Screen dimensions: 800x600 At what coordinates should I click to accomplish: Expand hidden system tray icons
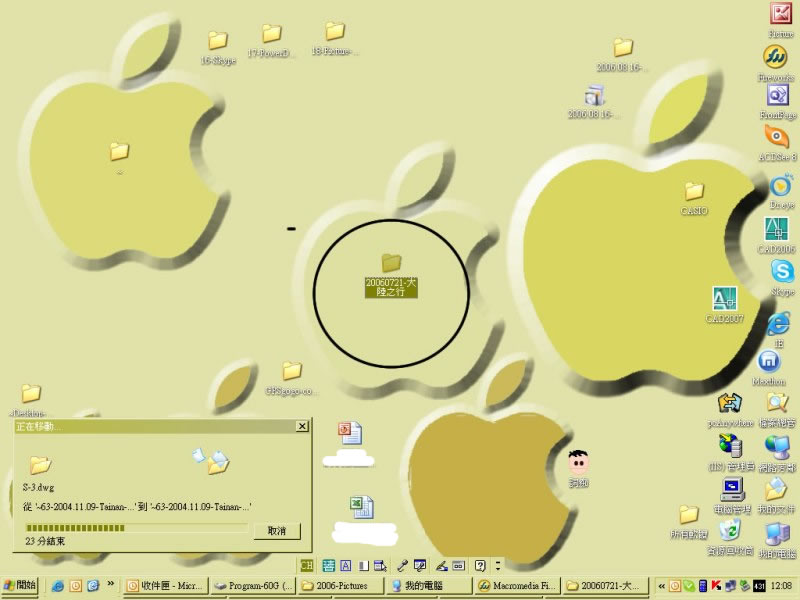662,586
